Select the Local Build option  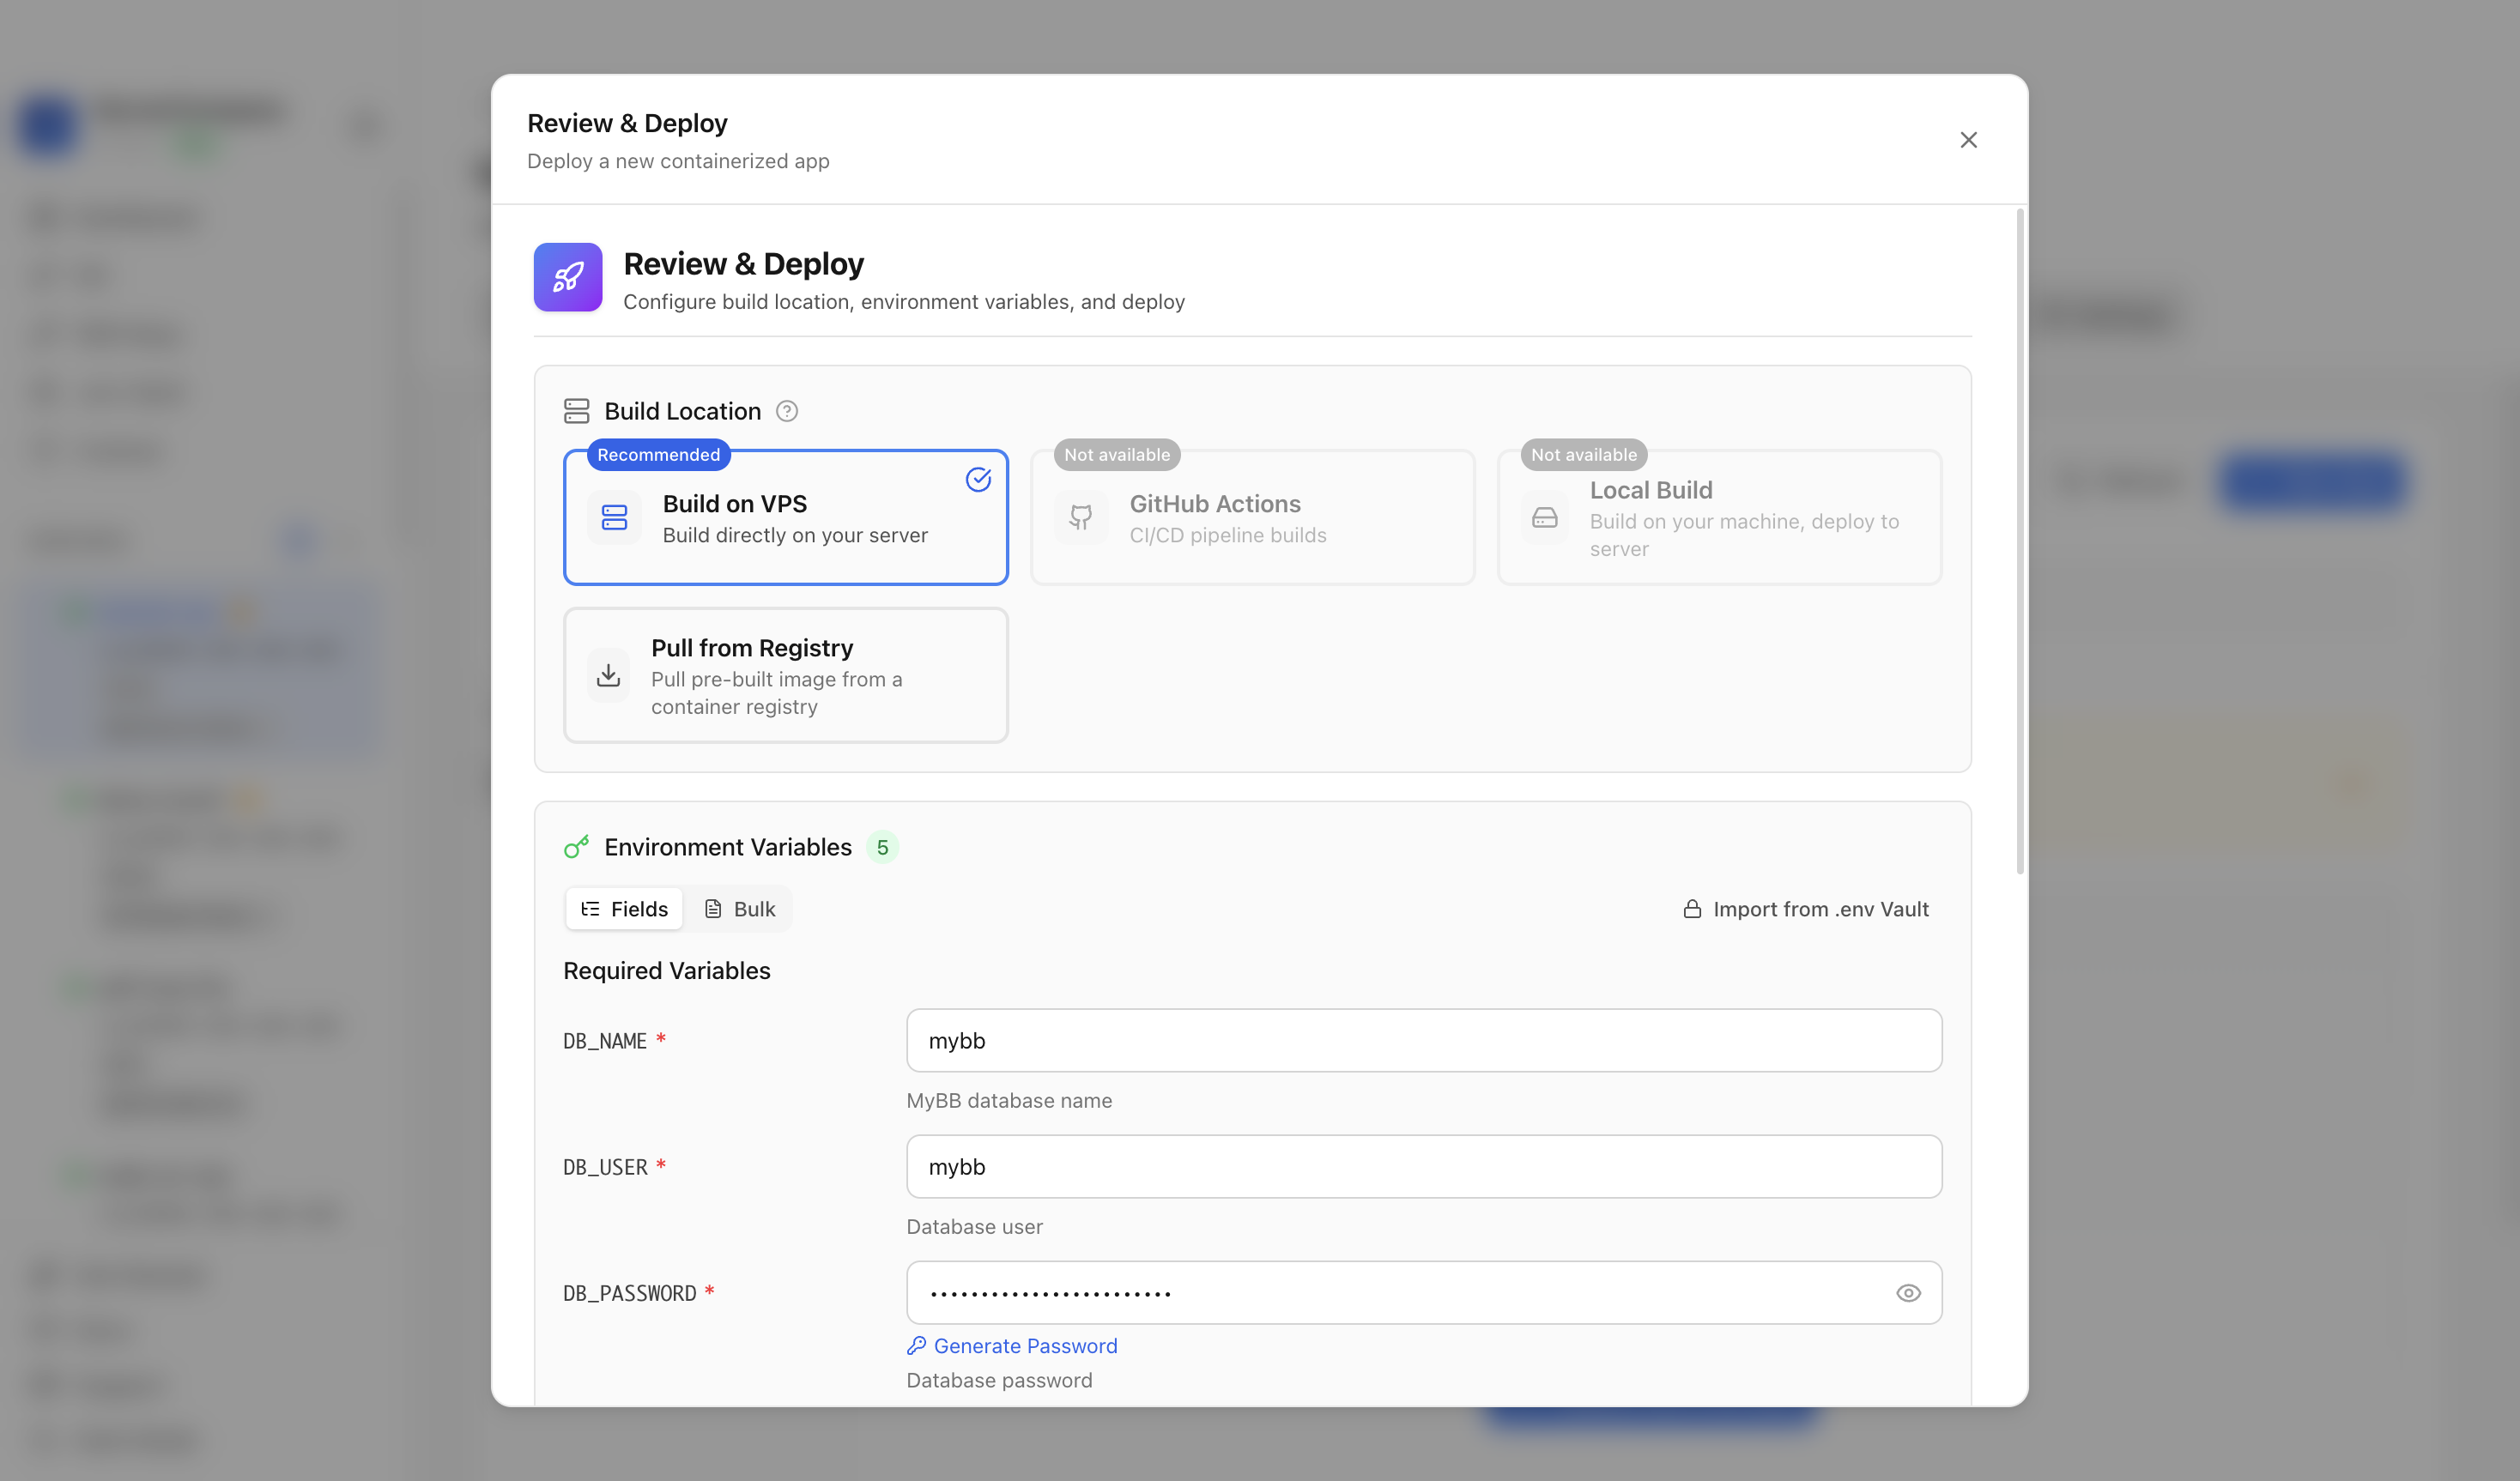coord(1720,517)
